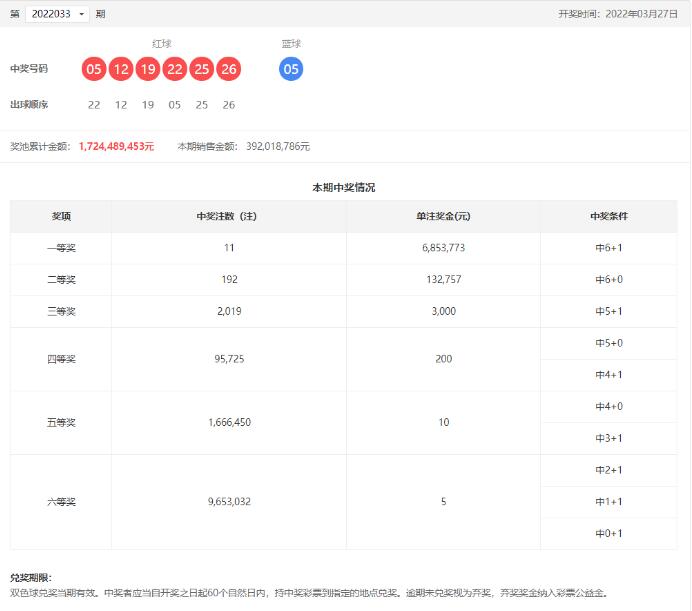Select the 一等奖 row label
This screenshot has width=692, height=611.
coord(61,248)
